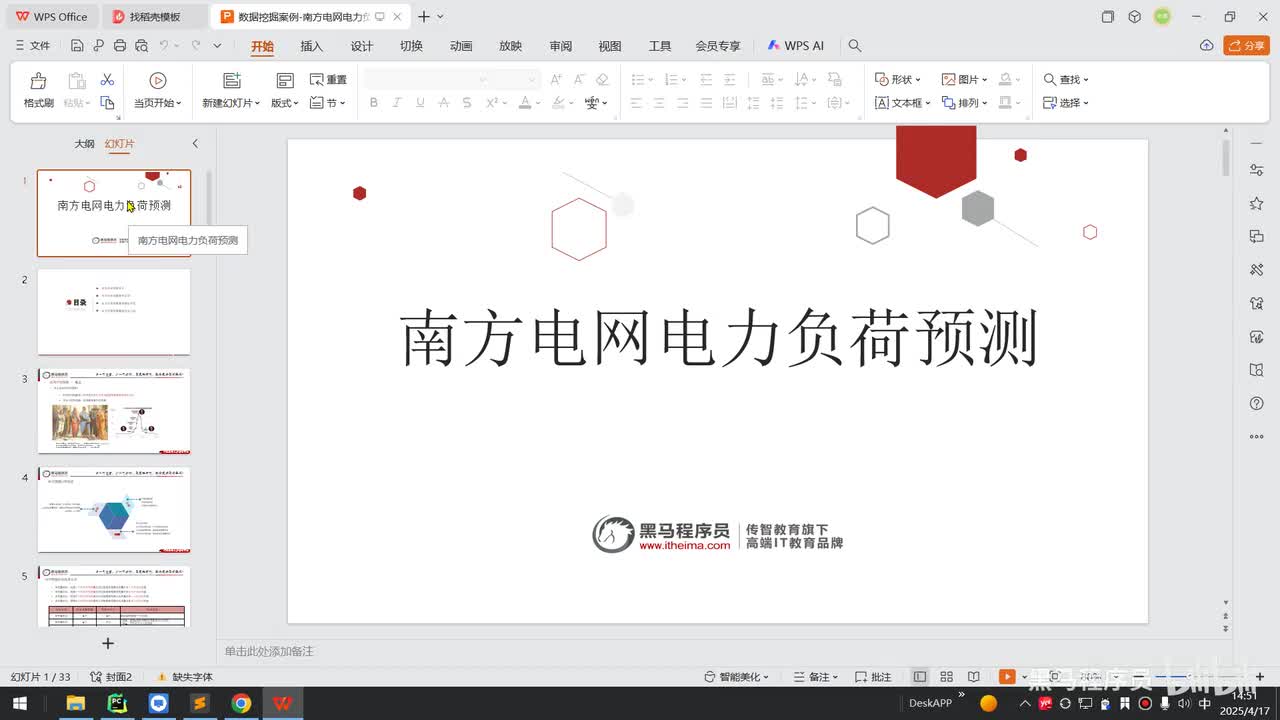The image size is (1280, 720).
Task: Open PyCharm from the Windows taskbar
Action: [x=117, y=703]
